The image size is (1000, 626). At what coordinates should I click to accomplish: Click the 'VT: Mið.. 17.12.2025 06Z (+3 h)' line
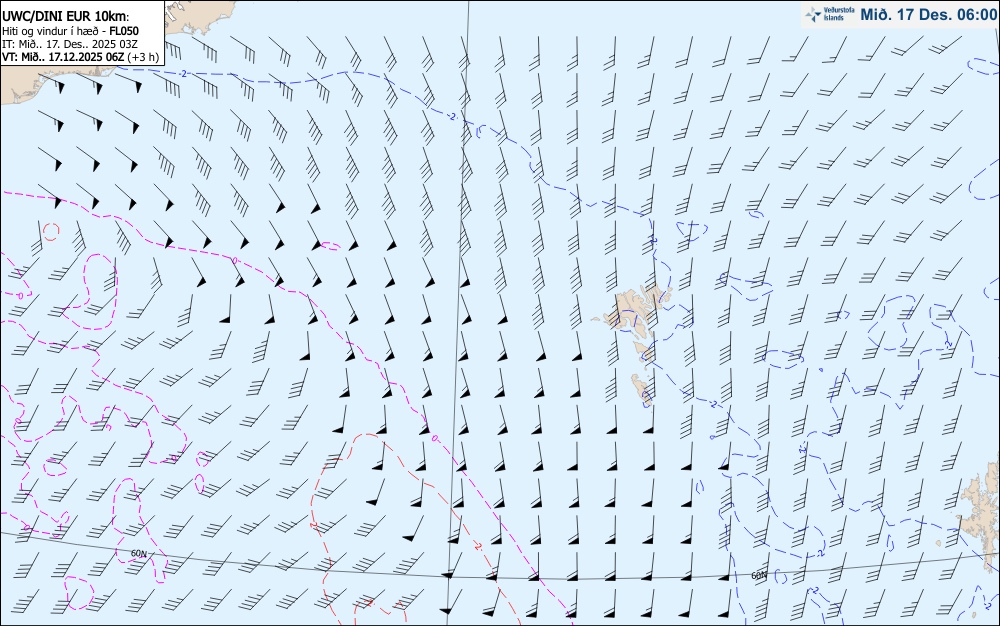[x=80, y=57]
